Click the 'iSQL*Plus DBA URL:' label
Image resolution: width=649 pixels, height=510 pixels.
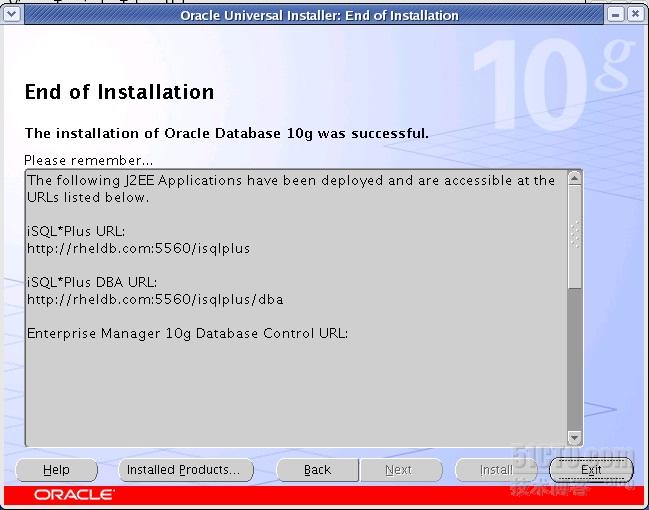[x=92, y=282]
